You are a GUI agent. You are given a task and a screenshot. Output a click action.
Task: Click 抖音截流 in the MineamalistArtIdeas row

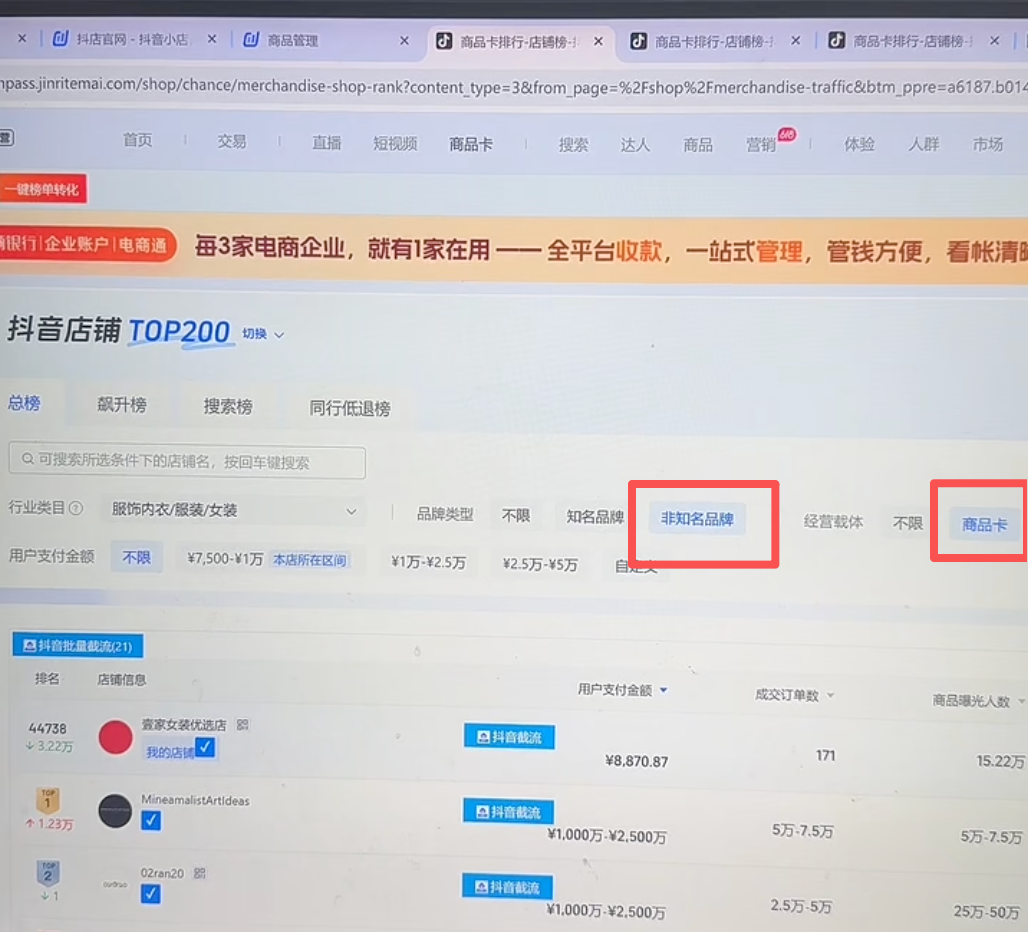tap(509, 812)
